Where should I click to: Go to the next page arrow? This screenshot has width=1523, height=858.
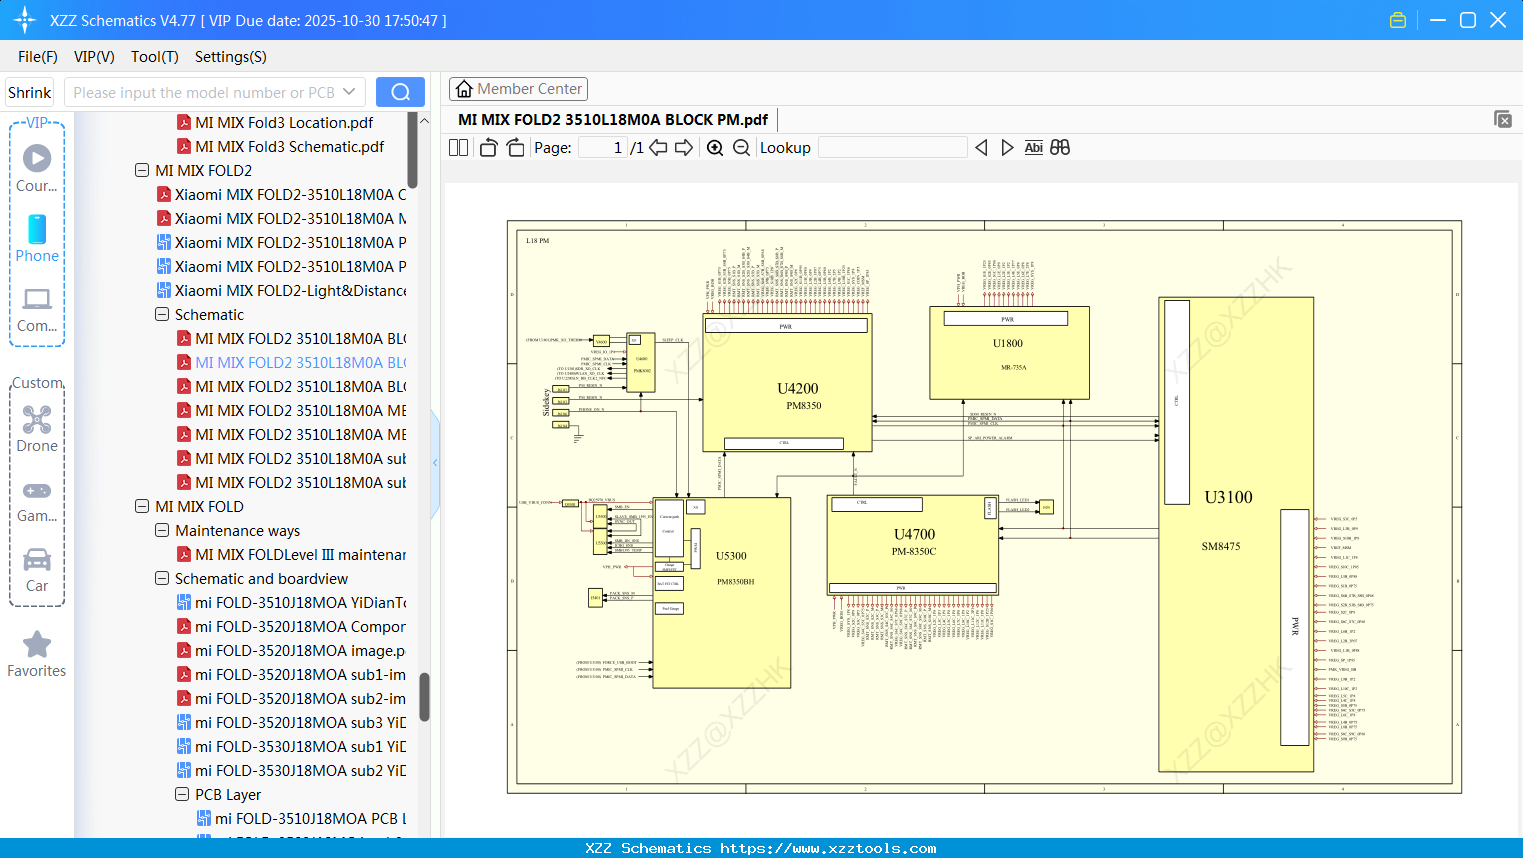click(x=684, y=148)
